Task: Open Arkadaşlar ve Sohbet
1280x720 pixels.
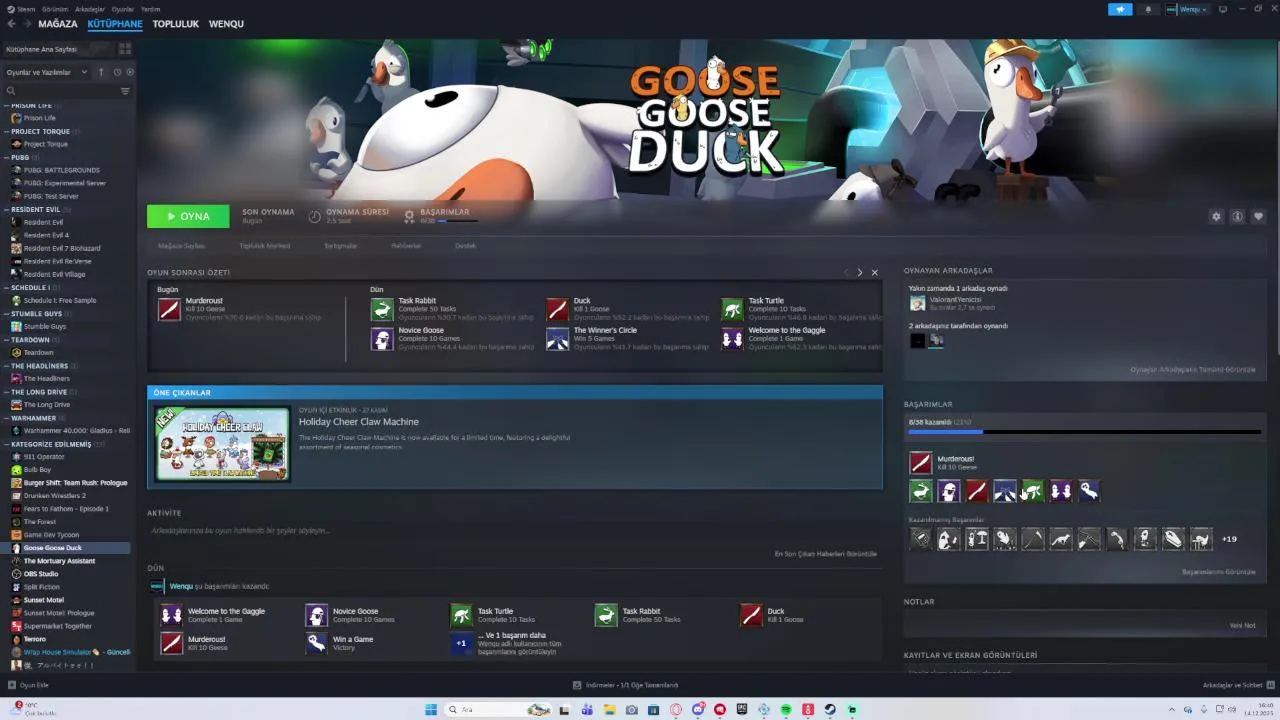Action: click(1237, 685)
